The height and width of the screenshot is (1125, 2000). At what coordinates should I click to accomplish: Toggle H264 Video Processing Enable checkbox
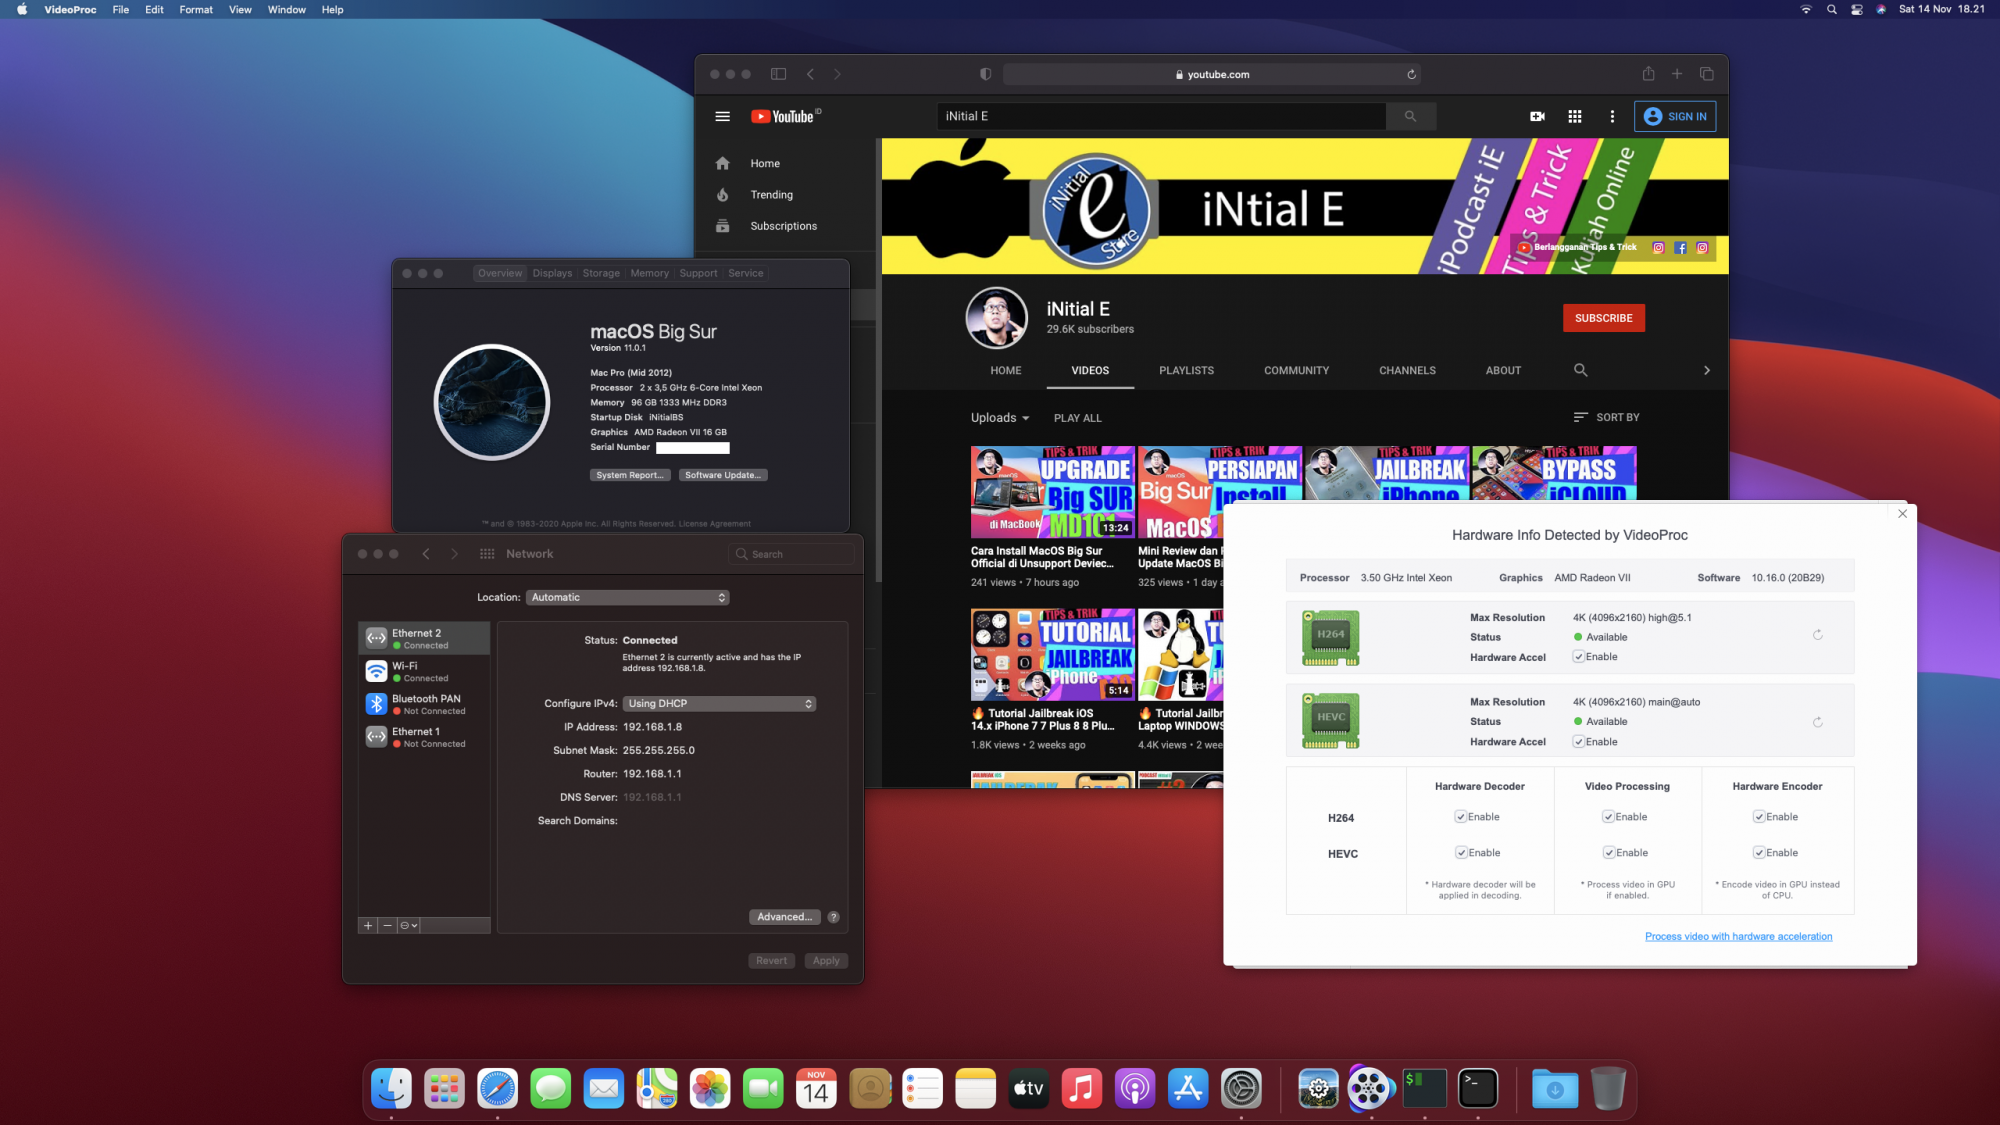pos(1609,817)
